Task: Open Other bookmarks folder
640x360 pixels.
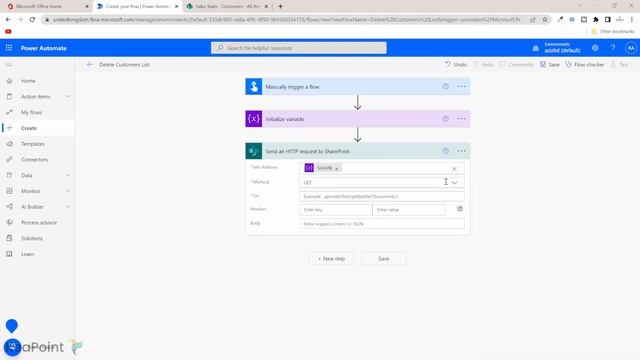Action: click(x=613, y=31)
